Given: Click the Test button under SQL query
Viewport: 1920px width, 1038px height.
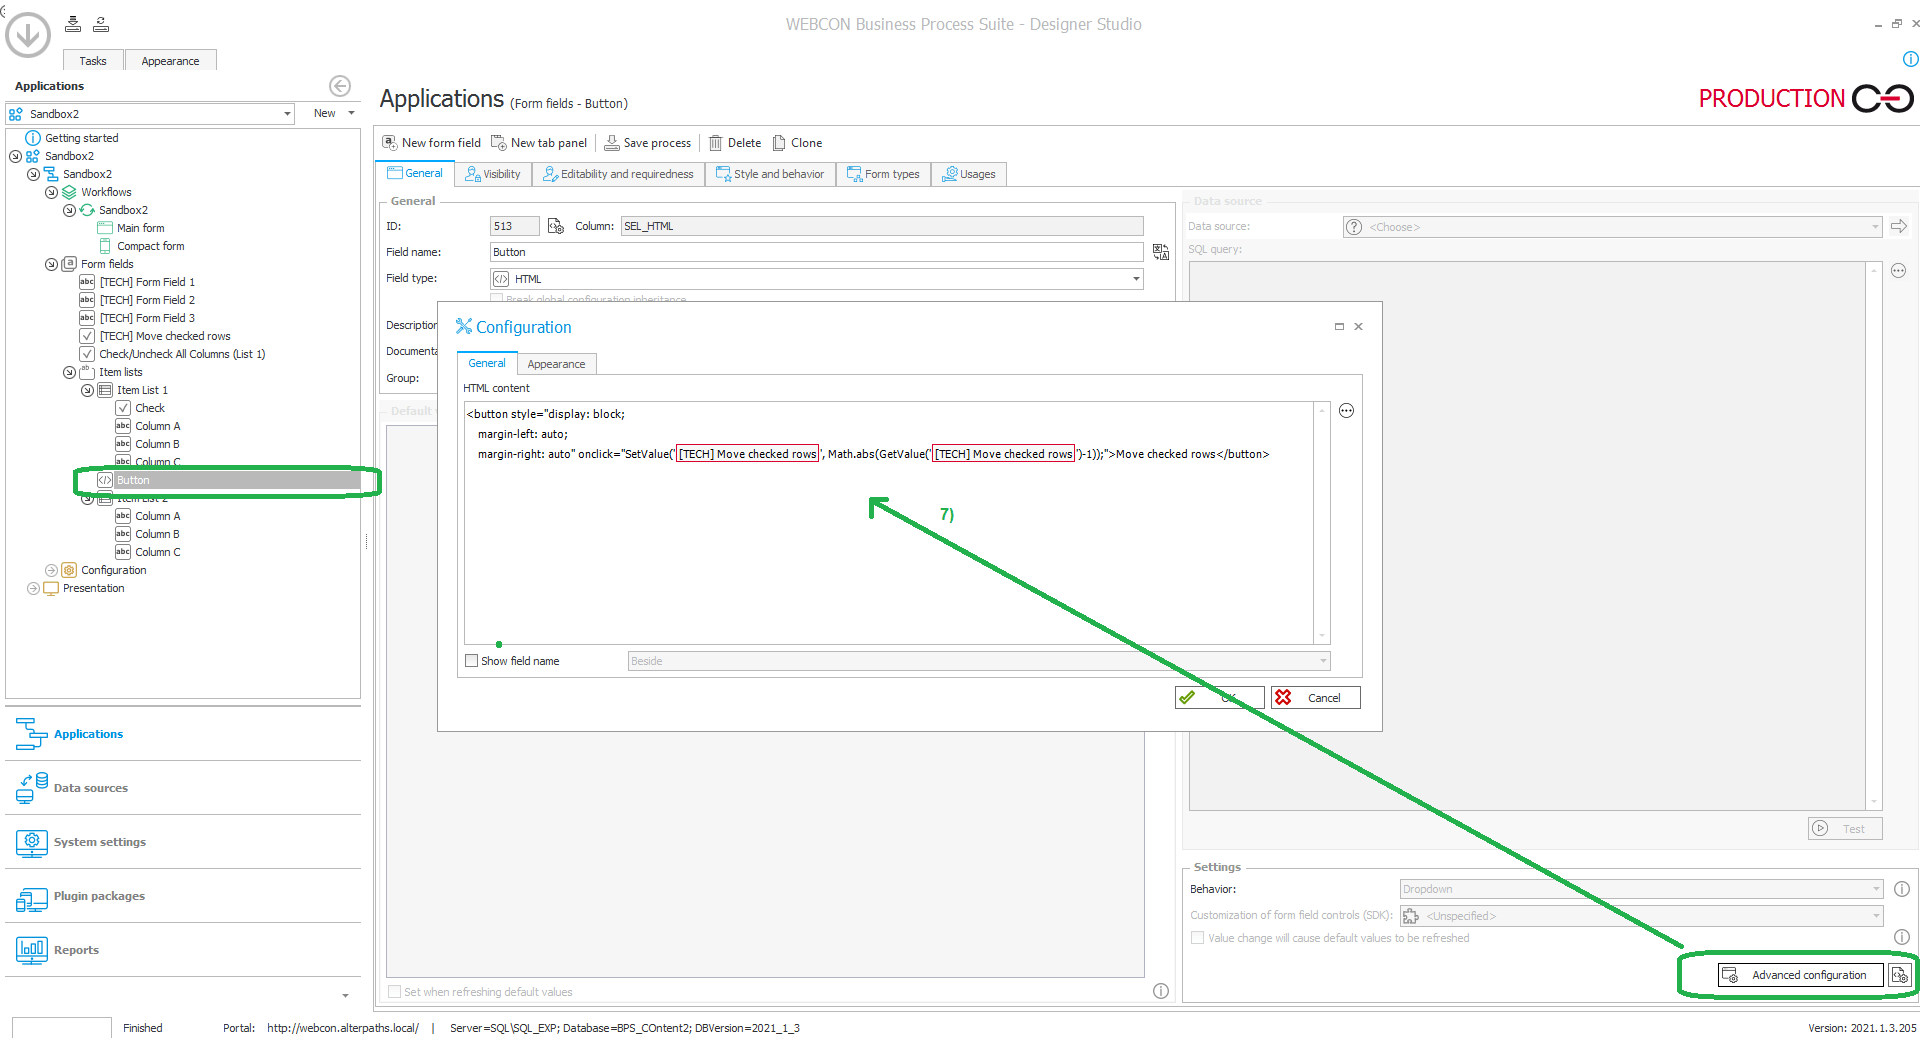Looking at the screenshot, I should [1845, 828].
